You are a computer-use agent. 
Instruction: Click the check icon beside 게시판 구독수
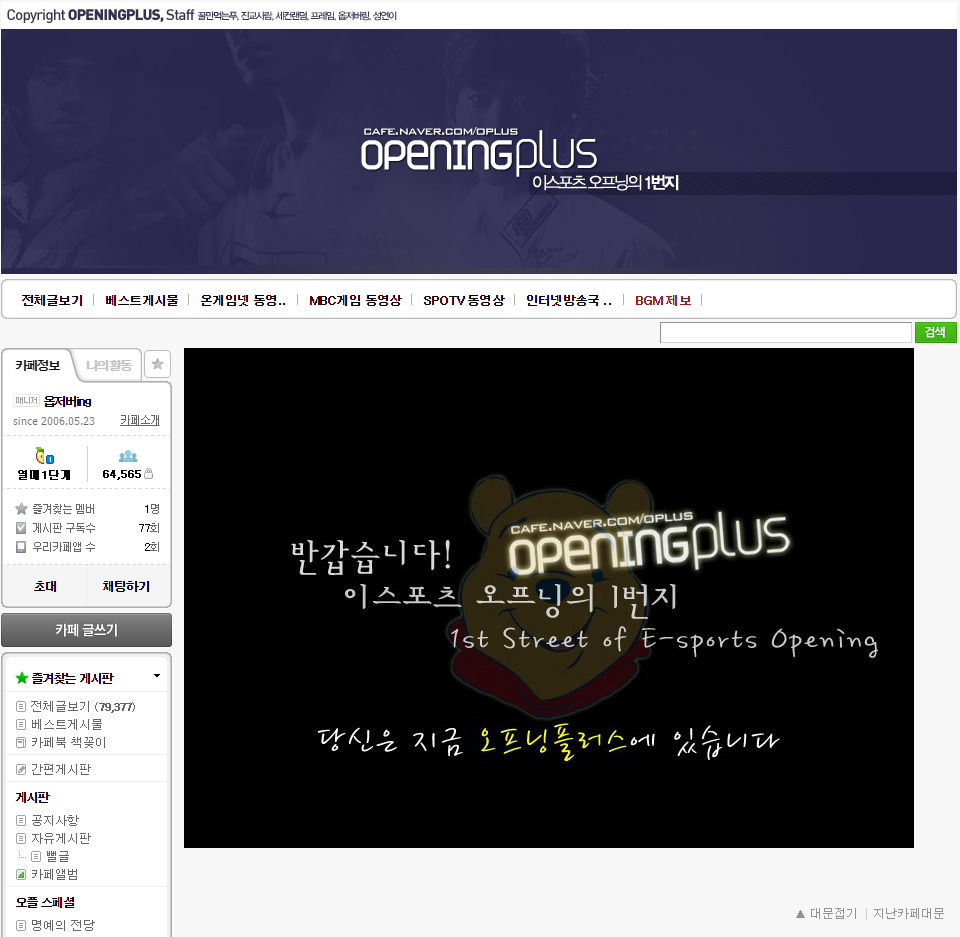coord(21,528)
